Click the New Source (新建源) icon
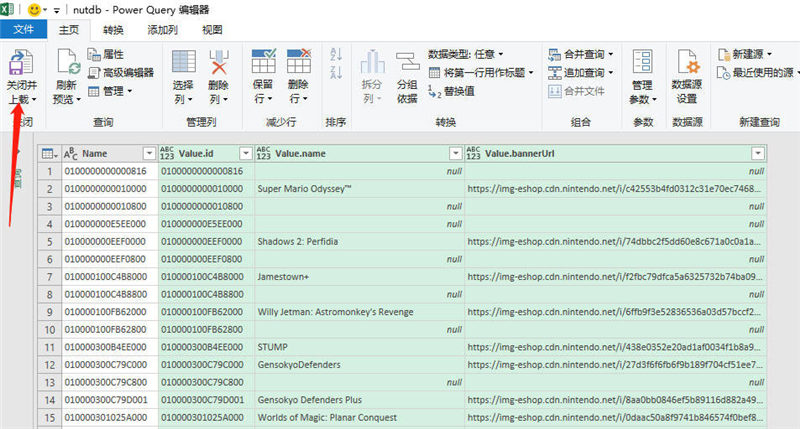 (724, 54)
